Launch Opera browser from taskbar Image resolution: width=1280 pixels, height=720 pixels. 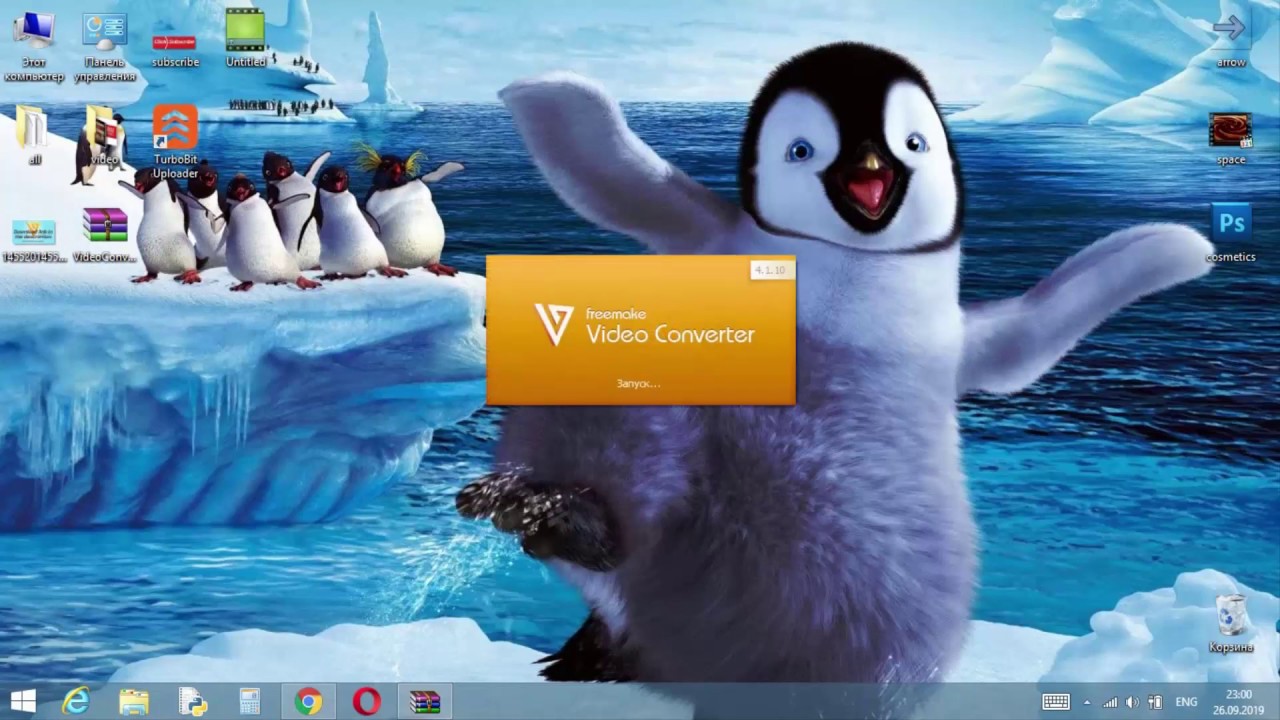[x=366, y=702]
